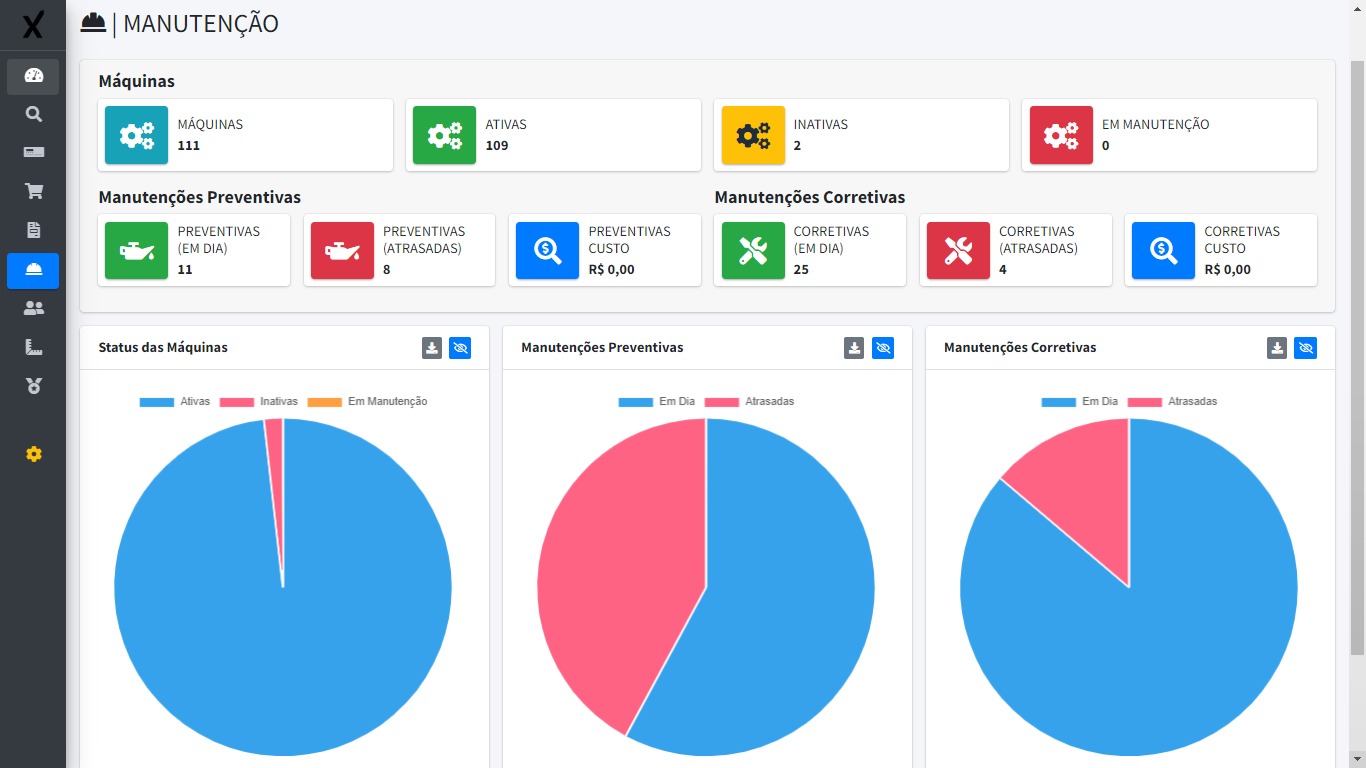The width and height of the screenshot is (1366, 768).
Task: Download the Manutenções Corretivas chart
Action: coord(1277,348)
